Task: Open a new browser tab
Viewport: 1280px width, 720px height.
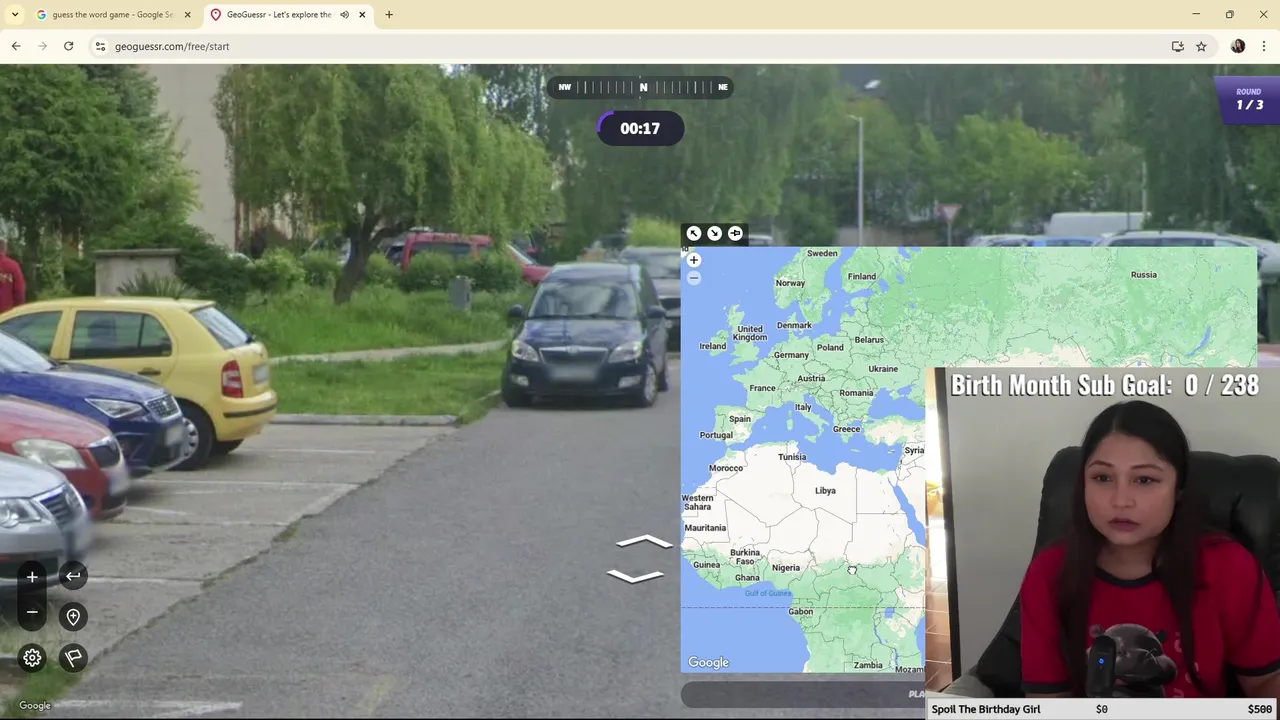Action: [x=389, y=15]
